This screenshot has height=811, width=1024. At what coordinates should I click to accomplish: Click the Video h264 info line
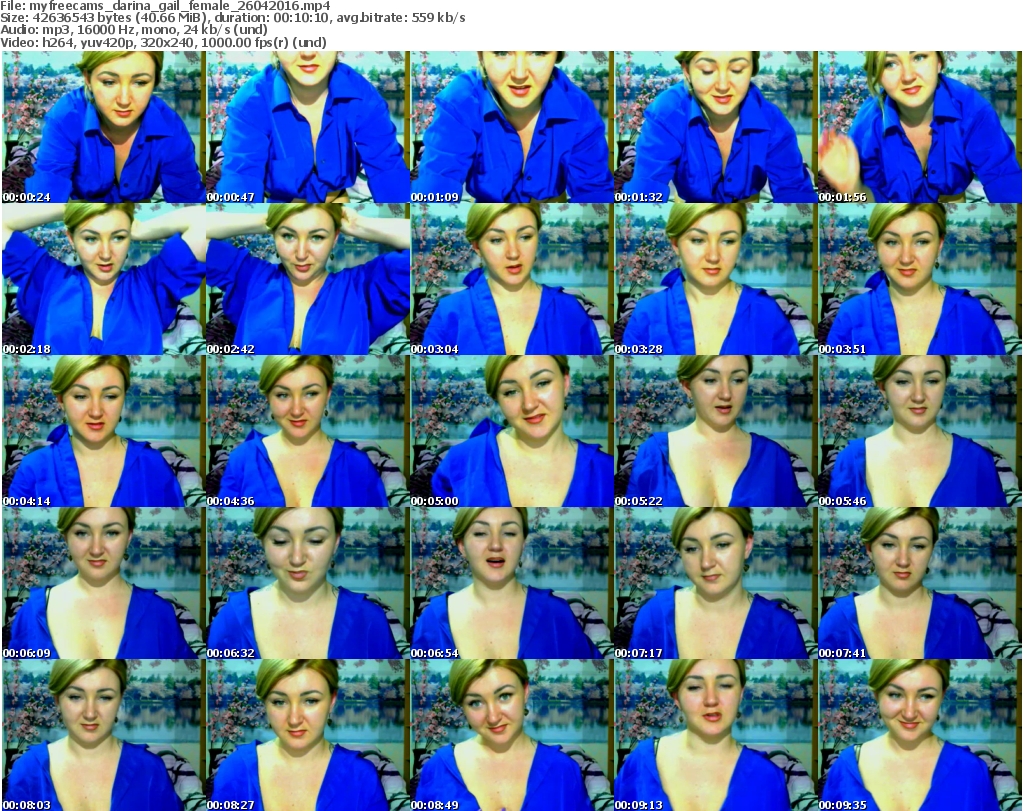pos(163,42)
